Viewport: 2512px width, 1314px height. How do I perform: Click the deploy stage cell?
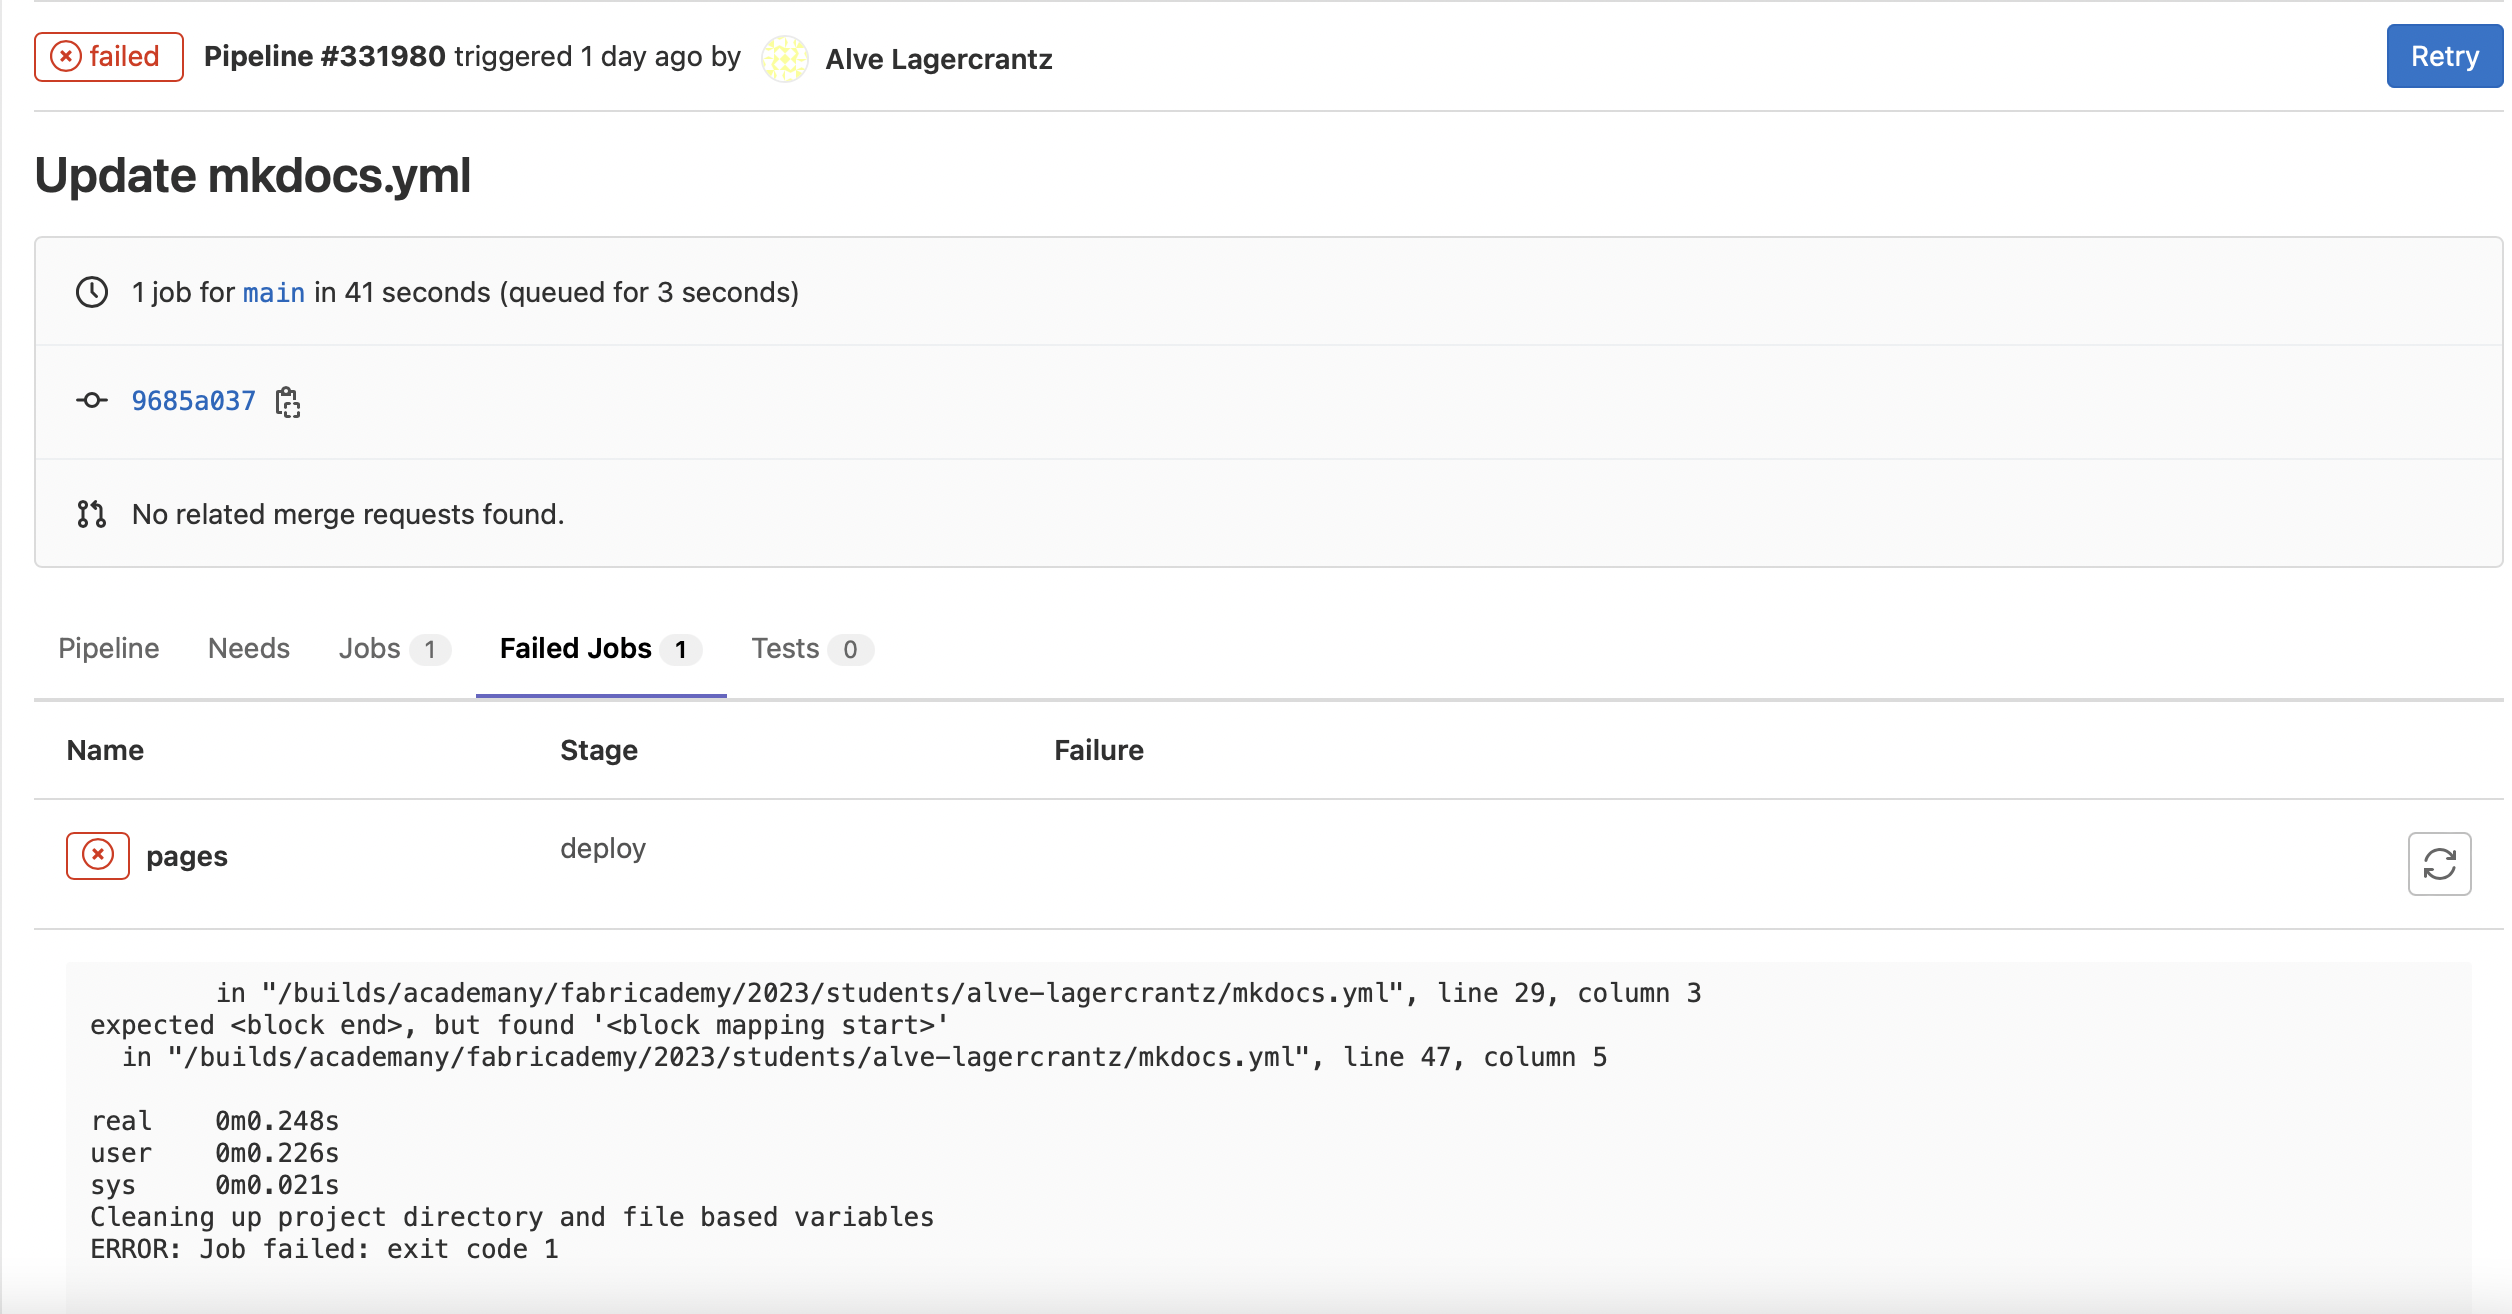coord(603,848)
